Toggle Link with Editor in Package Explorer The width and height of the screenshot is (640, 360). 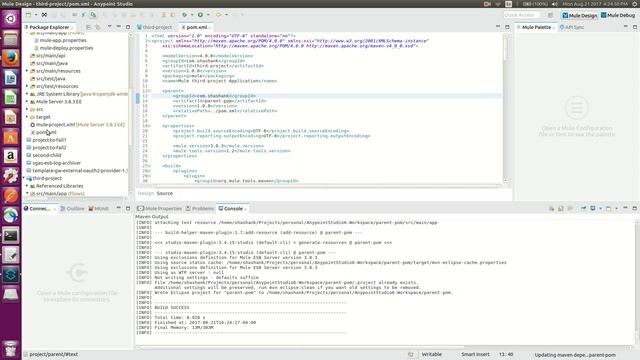pos(98,27)
